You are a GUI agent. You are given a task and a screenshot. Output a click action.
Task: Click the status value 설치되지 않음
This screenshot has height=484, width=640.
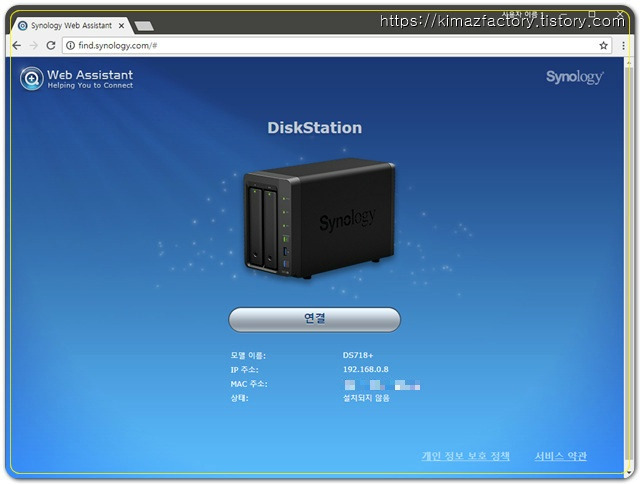[366, 397]
